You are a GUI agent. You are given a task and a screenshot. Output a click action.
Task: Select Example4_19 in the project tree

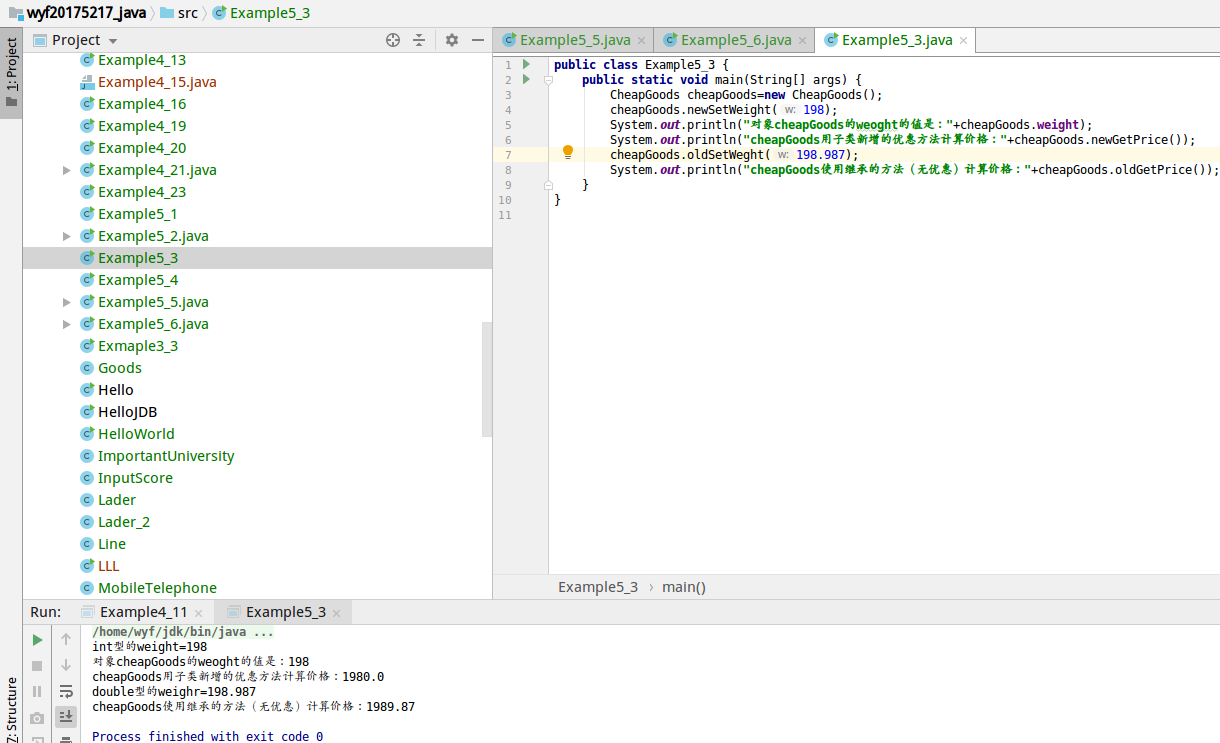point(142,126)
